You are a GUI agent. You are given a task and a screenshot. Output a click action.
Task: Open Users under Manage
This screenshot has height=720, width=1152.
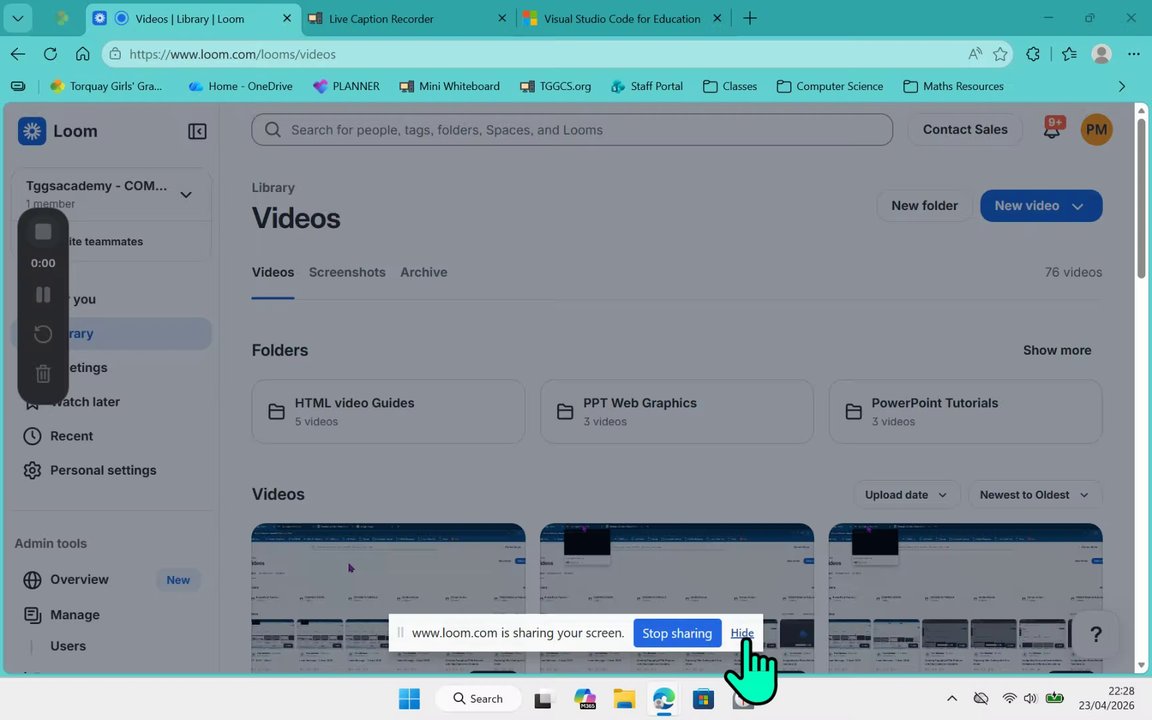point(68,646)
